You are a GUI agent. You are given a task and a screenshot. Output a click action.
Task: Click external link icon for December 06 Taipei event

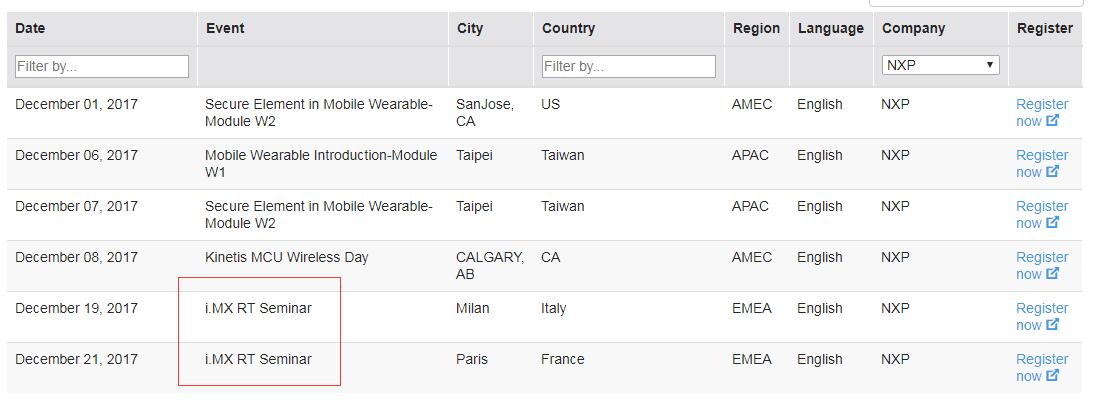1052,172
